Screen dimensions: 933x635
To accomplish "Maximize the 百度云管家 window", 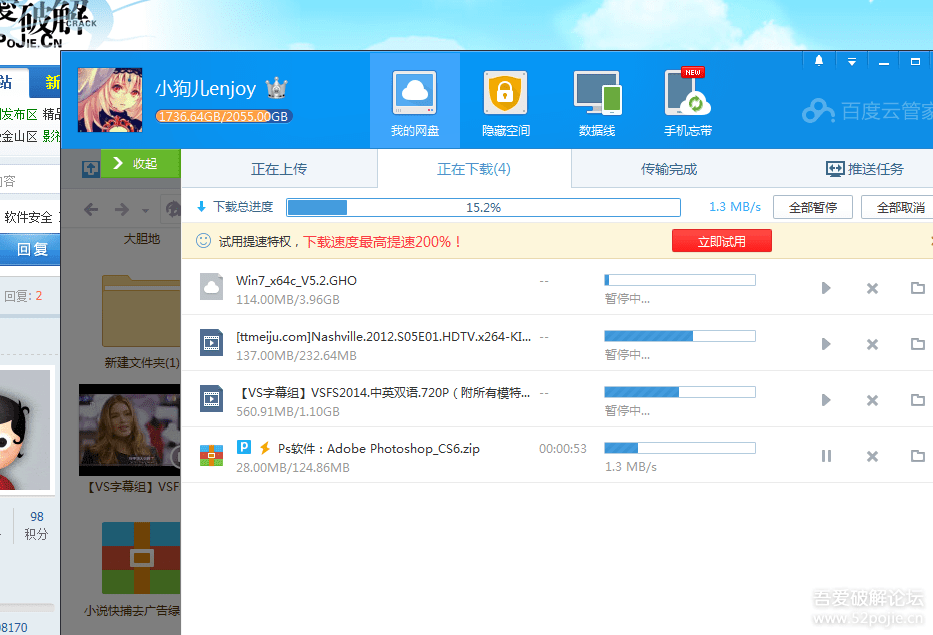I will pos(916,61).
